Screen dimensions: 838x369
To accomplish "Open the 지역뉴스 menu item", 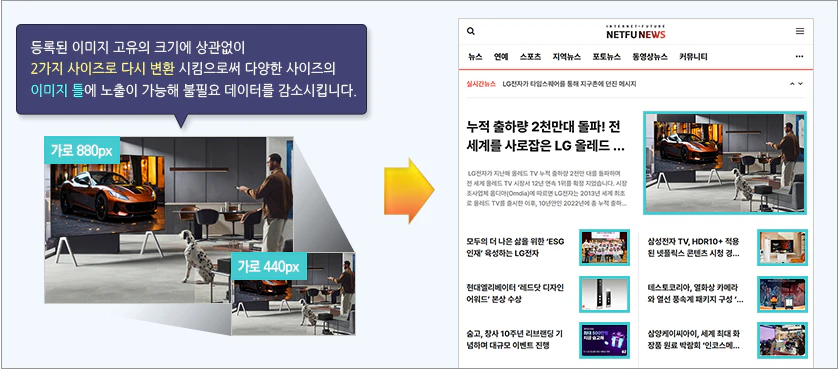I will (567, 56).
